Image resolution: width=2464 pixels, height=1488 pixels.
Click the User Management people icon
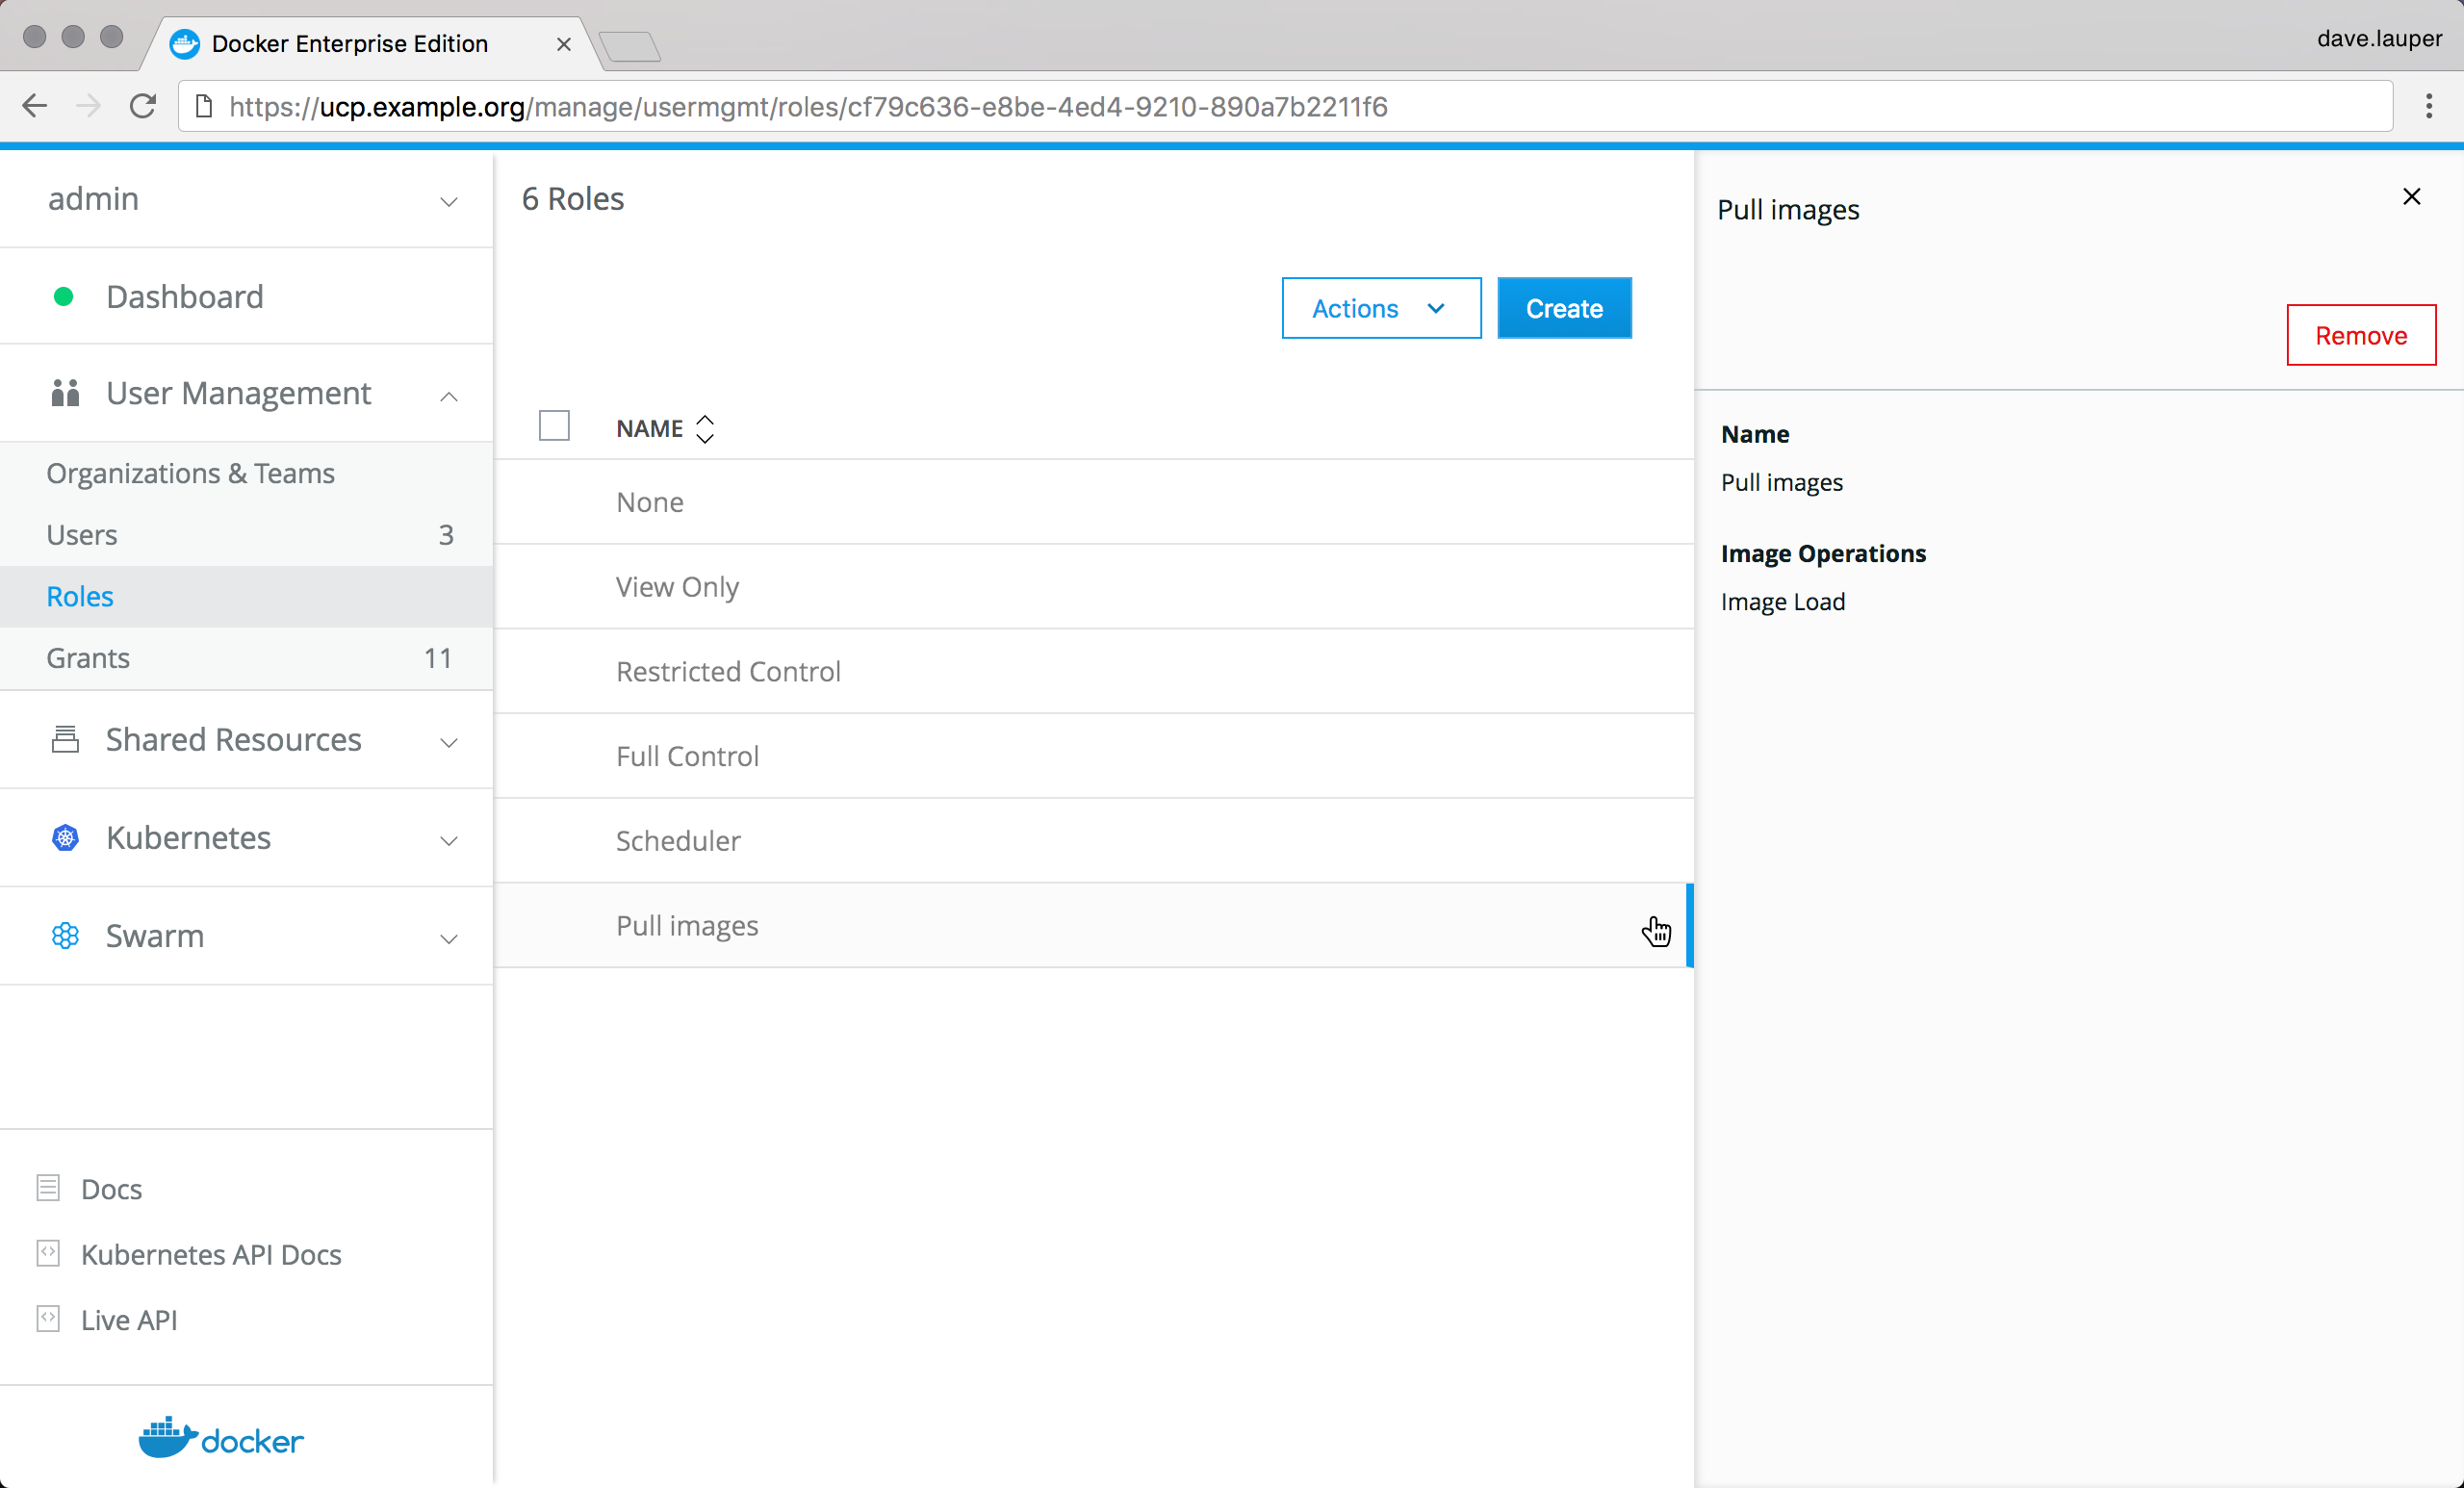coord(65,393)
